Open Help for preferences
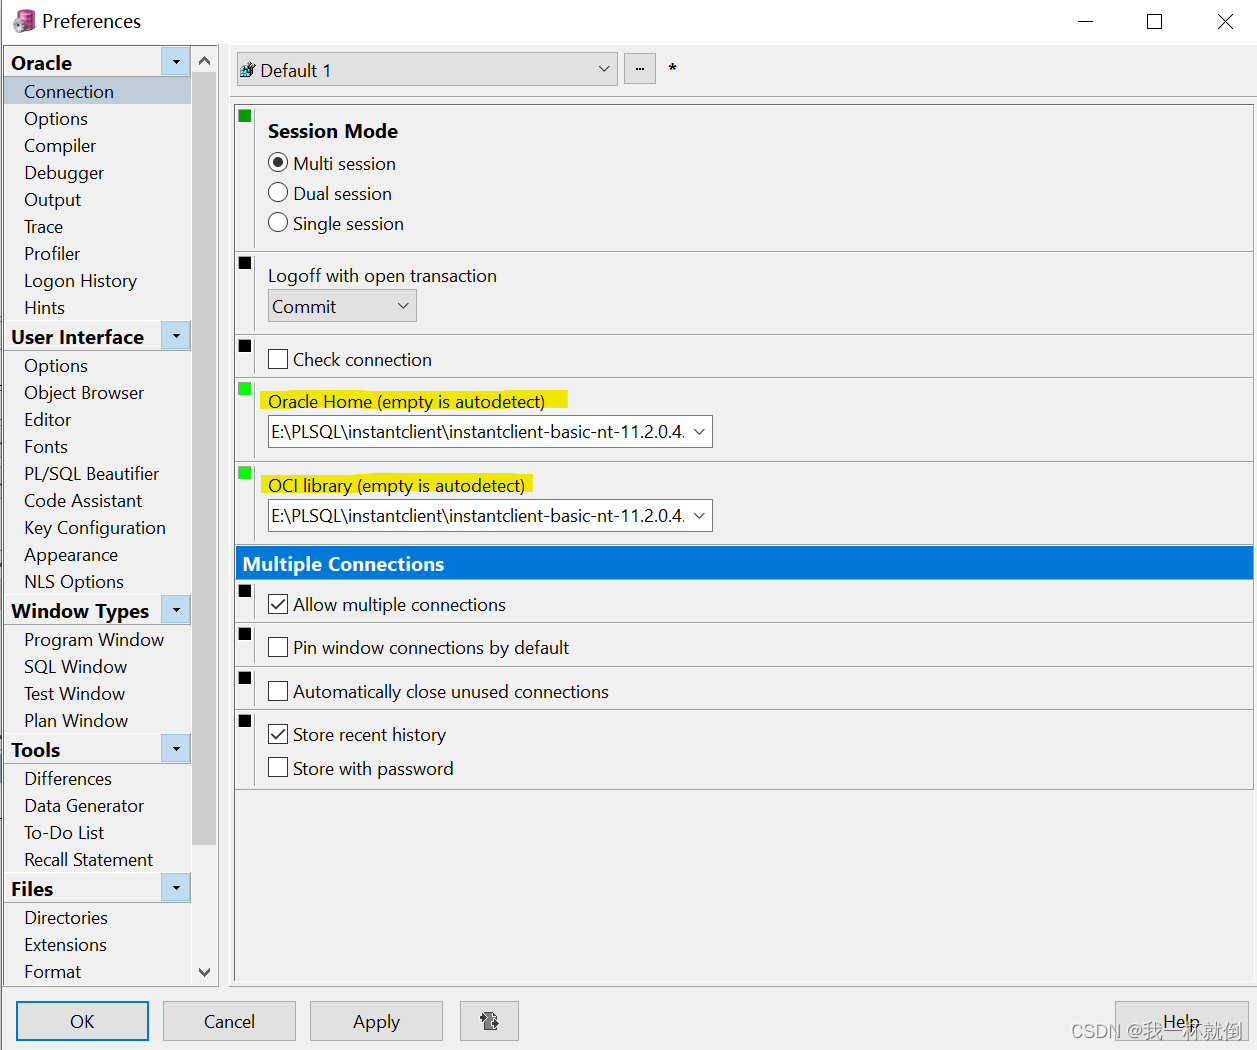 [1181, 1021]
